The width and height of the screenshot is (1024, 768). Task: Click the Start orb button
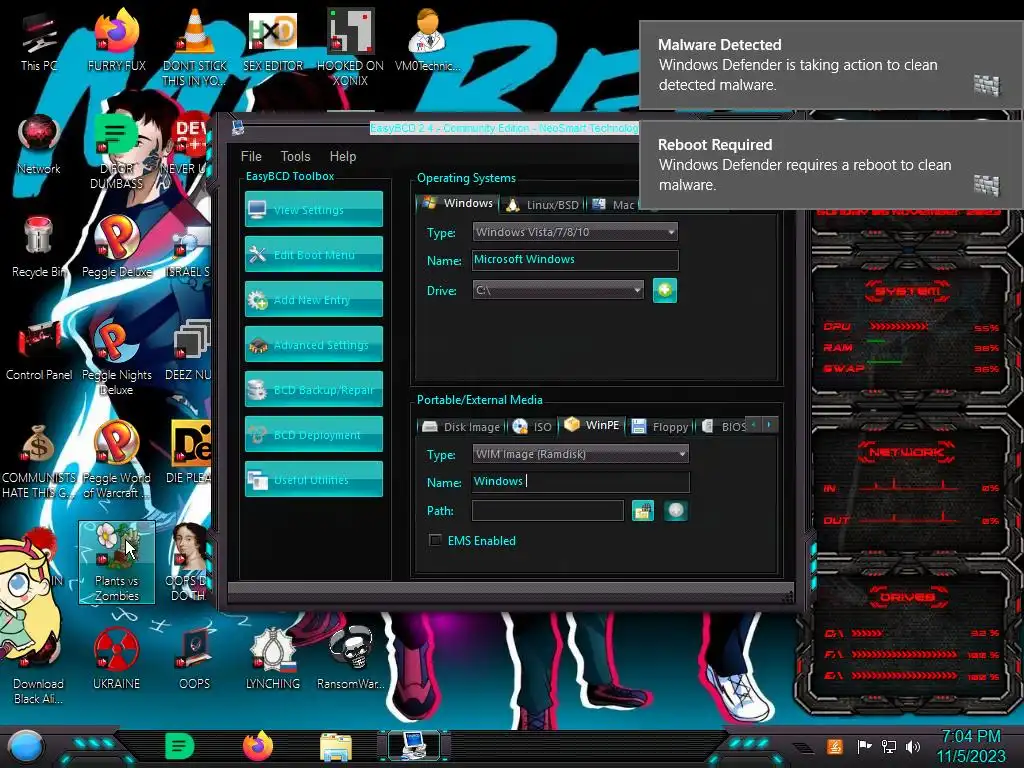(x=25, y=746)
